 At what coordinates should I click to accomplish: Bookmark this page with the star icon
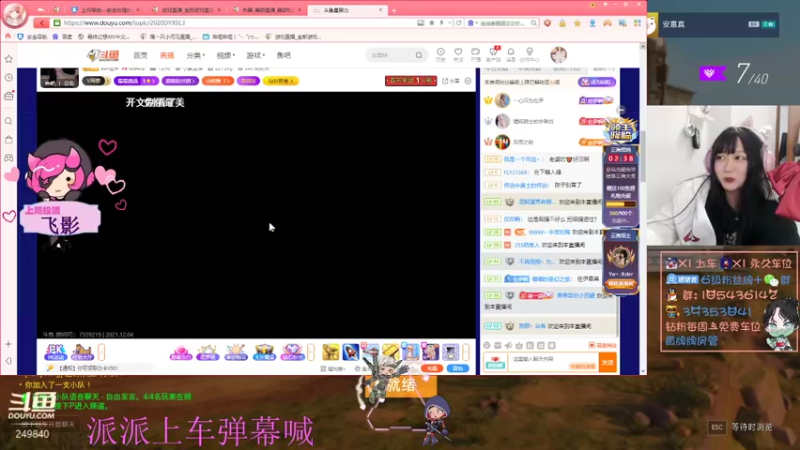point(432,23)
